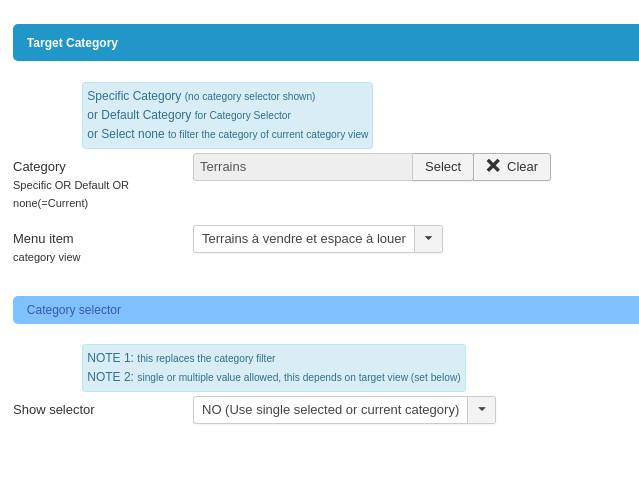Click the 'Menu item' field label

43,239
